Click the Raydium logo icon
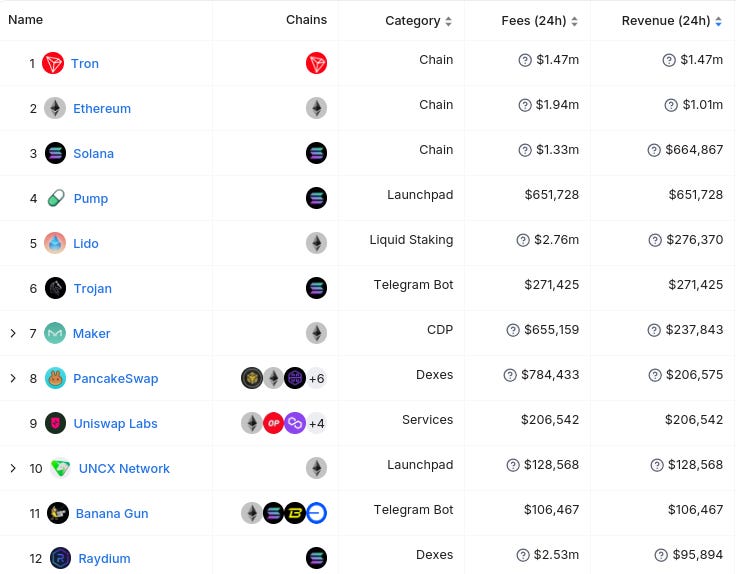 61,559
